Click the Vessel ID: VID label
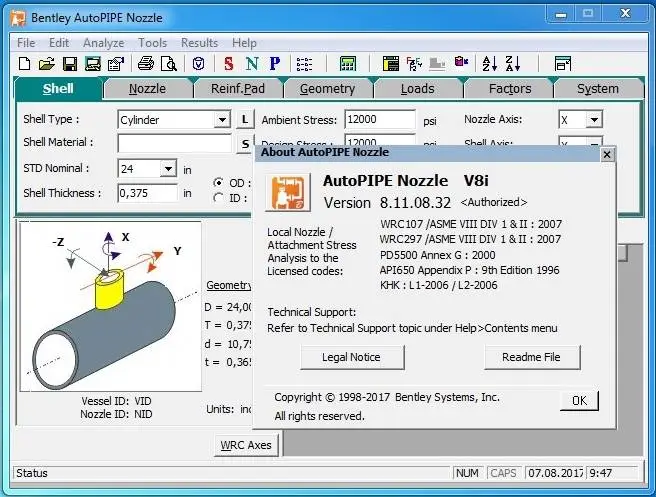Screen dimensions: 656x497 click(116, 401)
